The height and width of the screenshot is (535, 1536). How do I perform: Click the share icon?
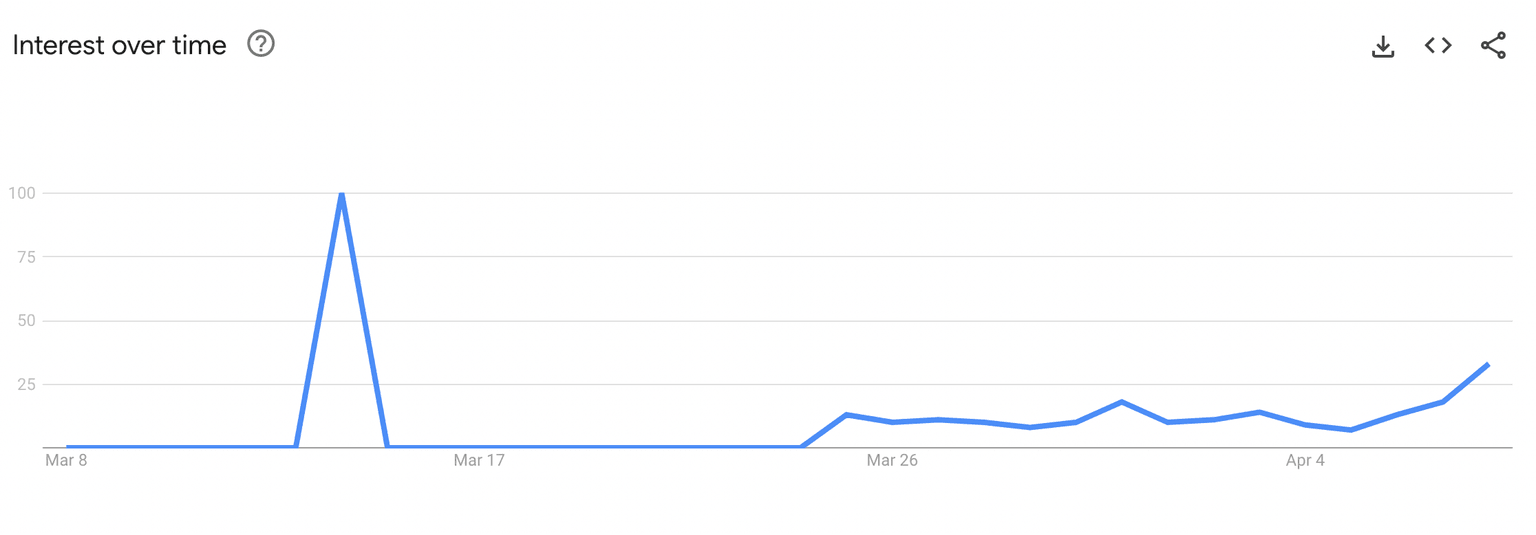click(1493, 46)
